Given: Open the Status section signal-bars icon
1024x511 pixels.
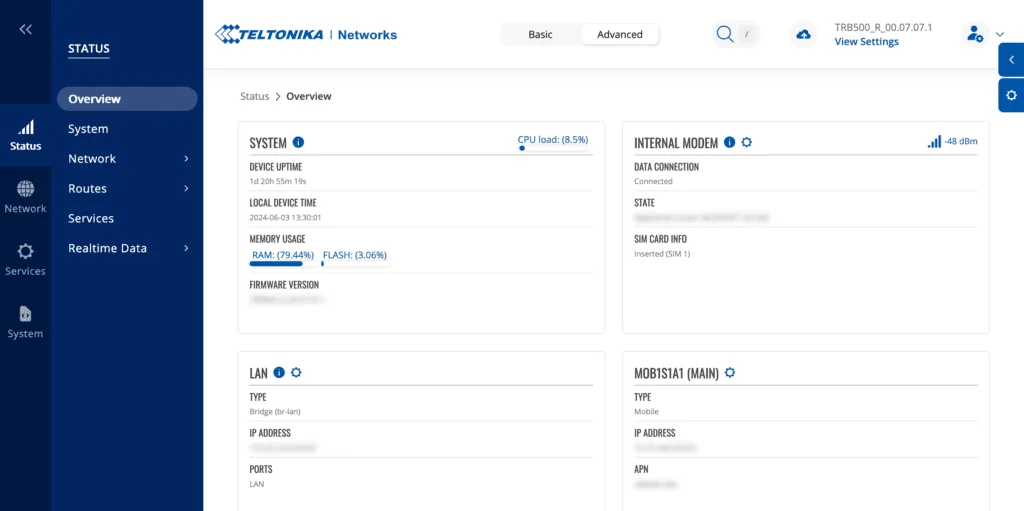Looking at the screenshot, I should (x=25, y=127).
